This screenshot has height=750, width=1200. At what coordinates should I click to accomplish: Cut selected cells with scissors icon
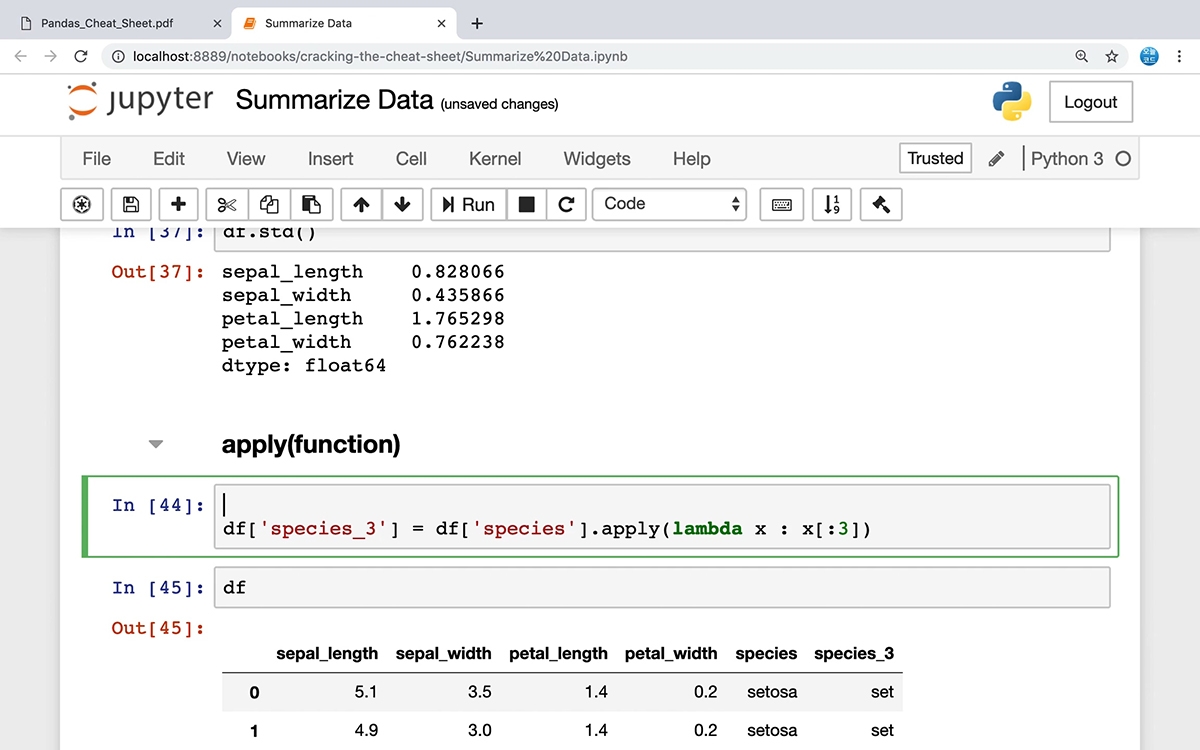227,204
